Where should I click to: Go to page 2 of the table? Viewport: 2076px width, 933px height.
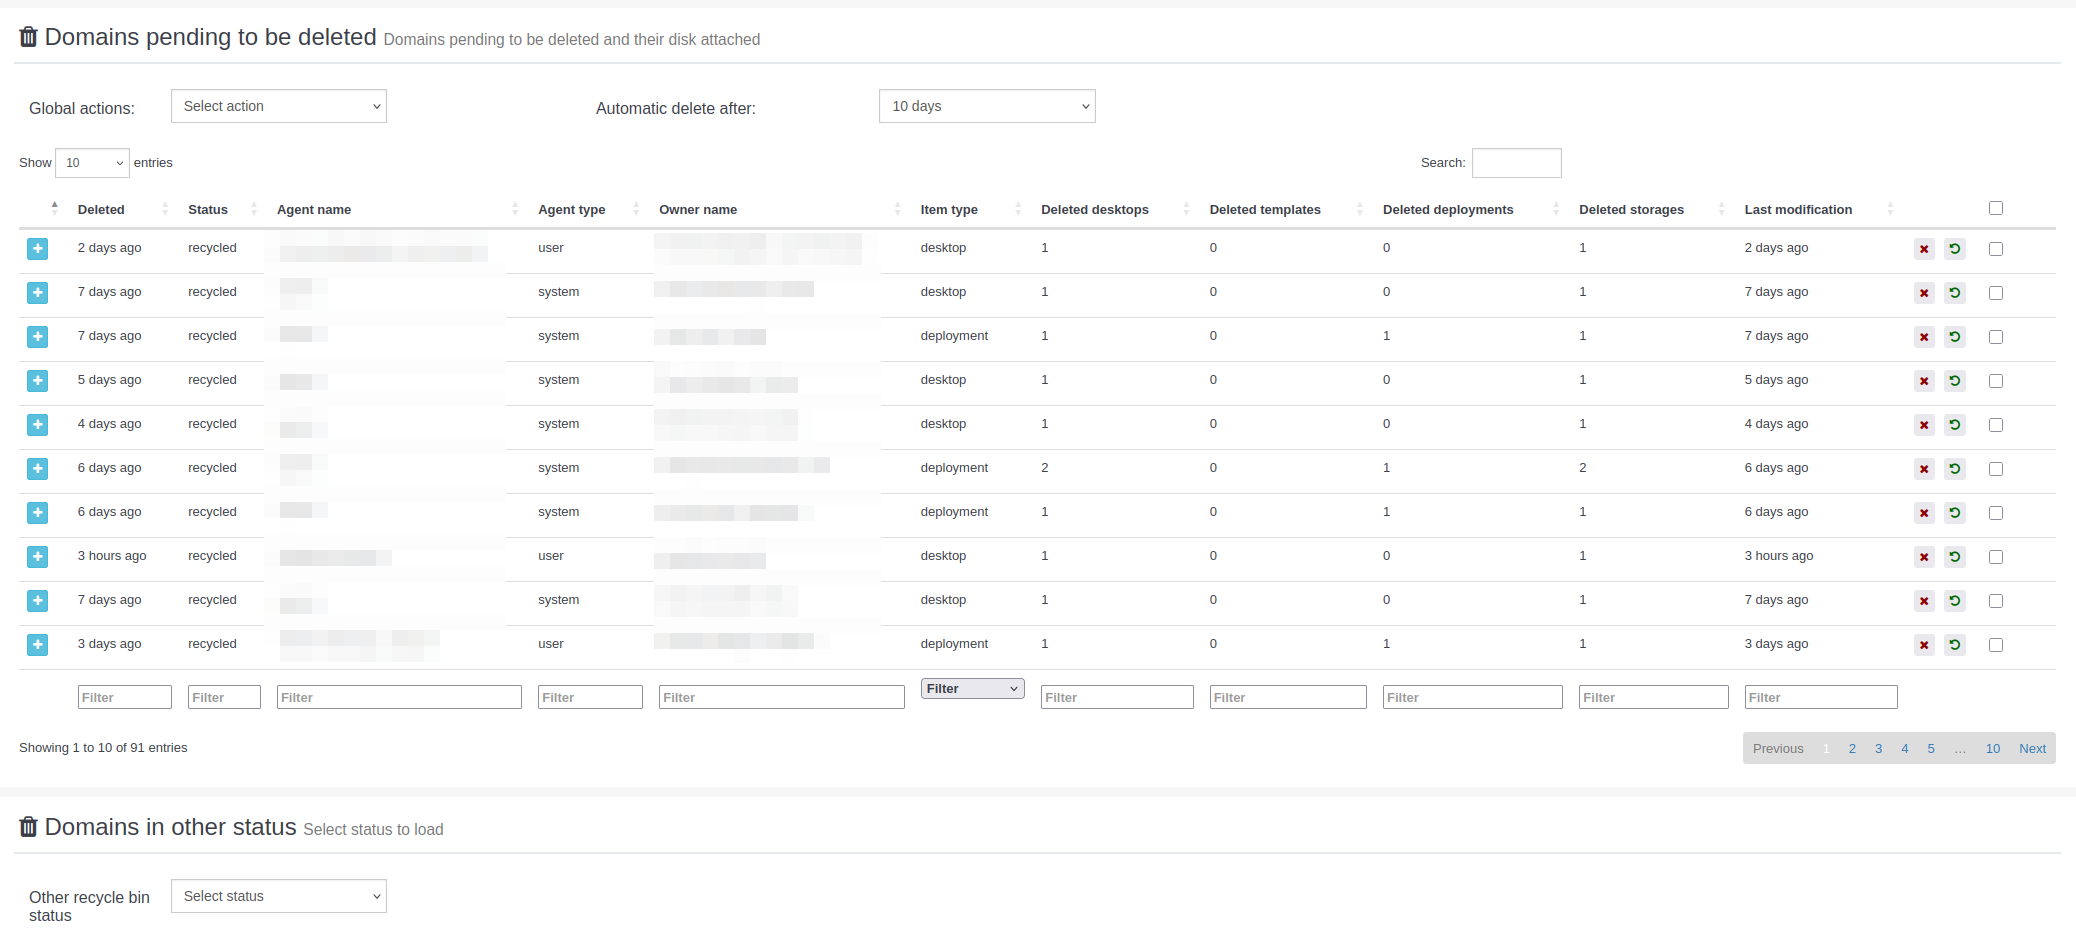pos(1852,749)
